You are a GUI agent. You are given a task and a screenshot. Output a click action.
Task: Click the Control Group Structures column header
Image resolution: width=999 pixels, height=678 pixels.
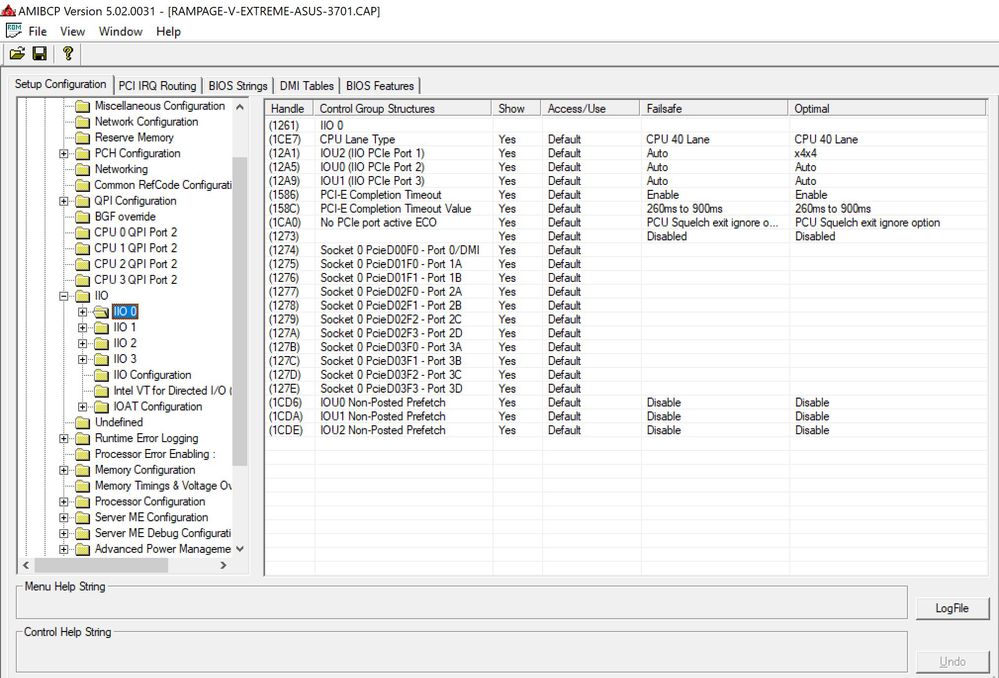coord(403,108)
